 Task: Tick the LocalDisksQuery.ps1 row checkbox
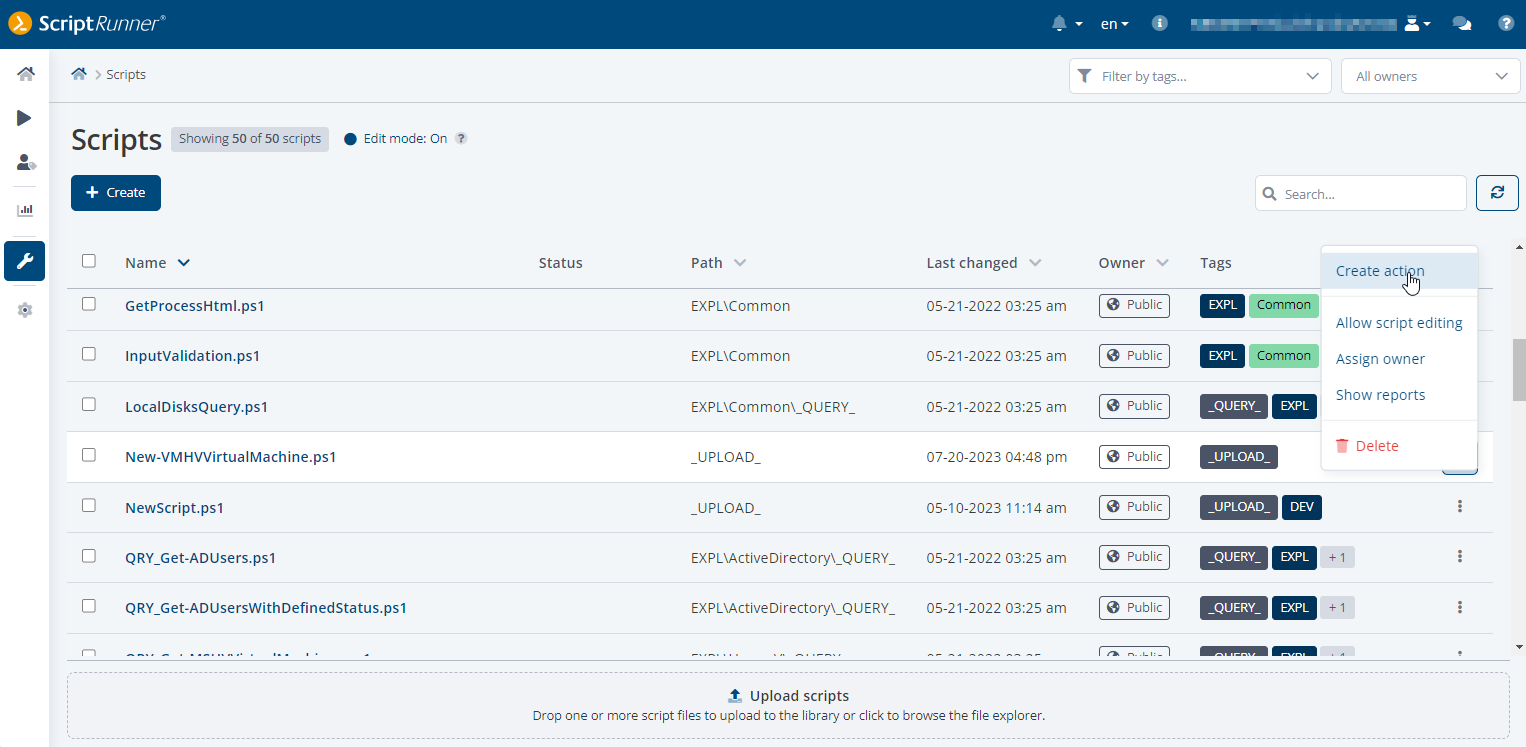click(89, 405)
